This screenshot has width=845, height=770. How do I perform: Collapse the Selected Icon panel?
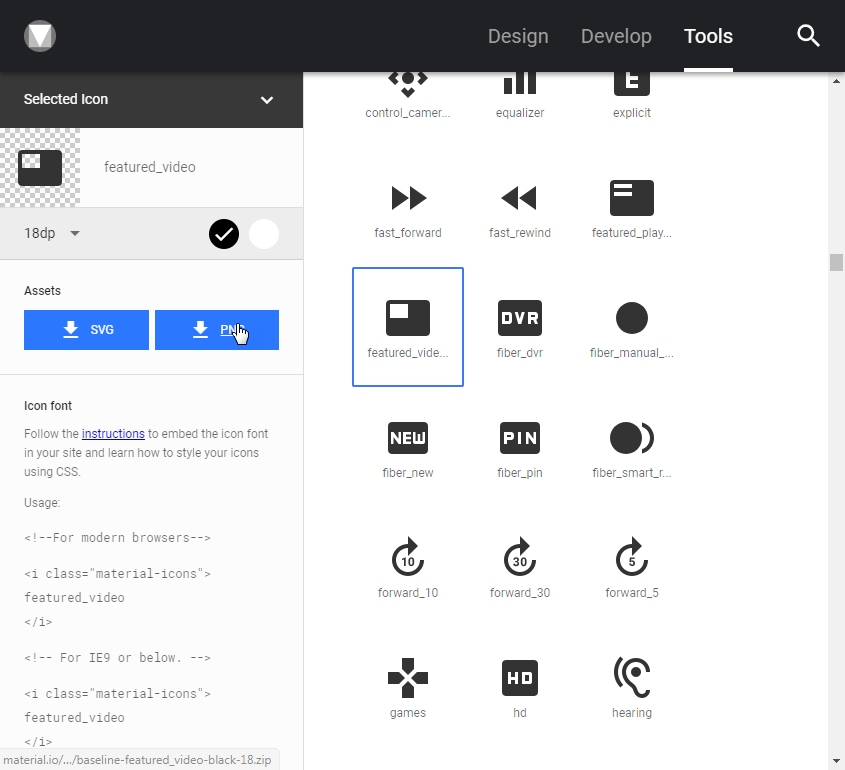266,100
